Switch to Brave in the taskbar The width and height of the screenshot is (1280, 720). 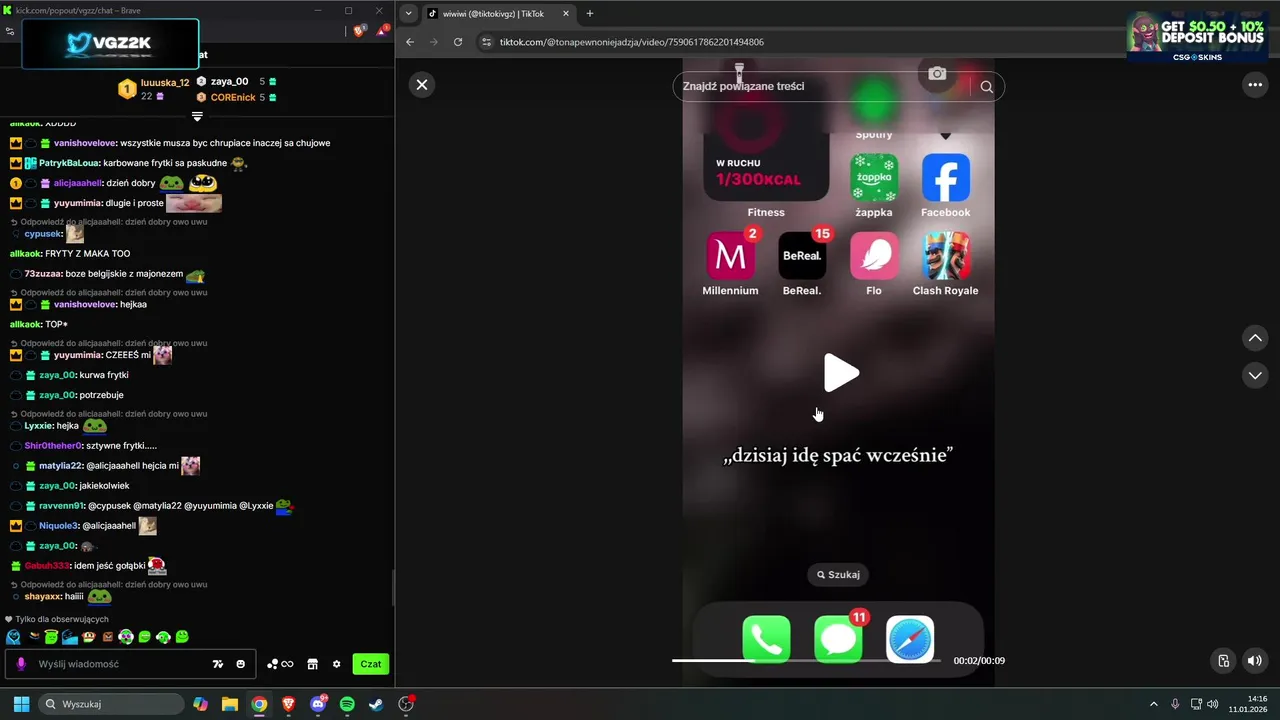point(288,704)
